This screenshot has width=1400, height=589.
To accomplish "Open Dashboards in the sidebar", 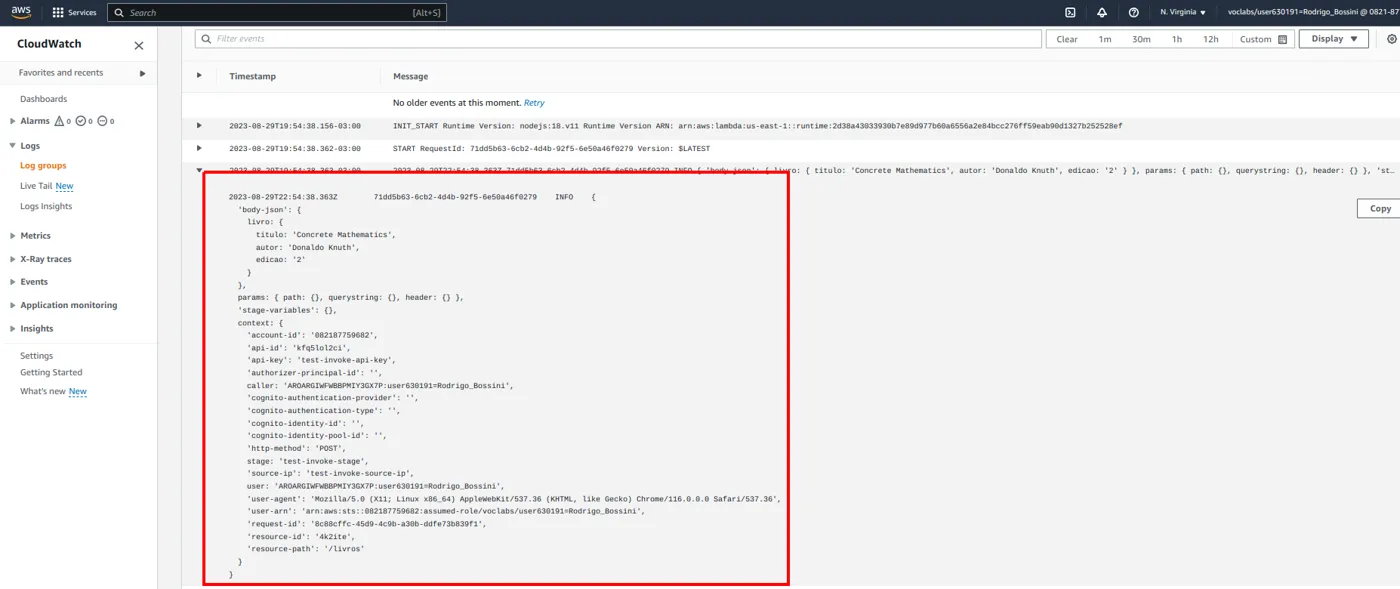I will pyautogui.click(x=43, y=99).
